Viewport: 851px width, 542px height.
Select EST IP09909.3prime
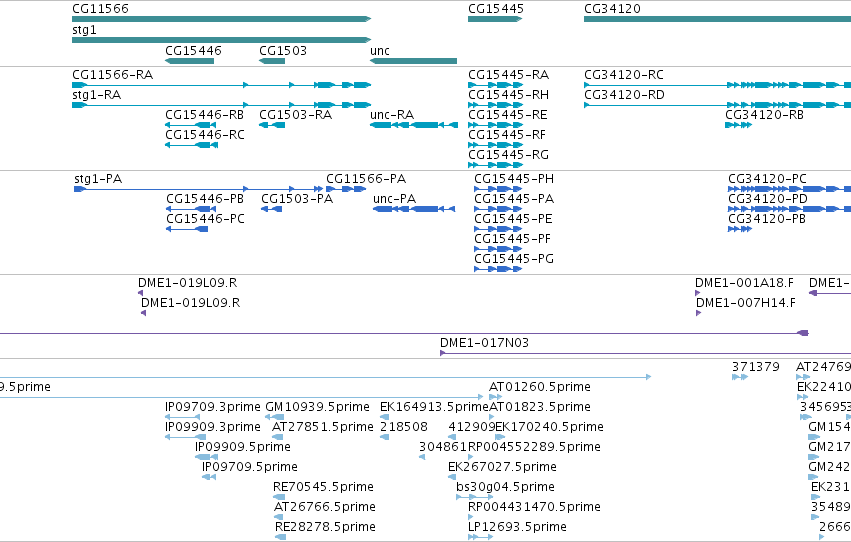185,437
